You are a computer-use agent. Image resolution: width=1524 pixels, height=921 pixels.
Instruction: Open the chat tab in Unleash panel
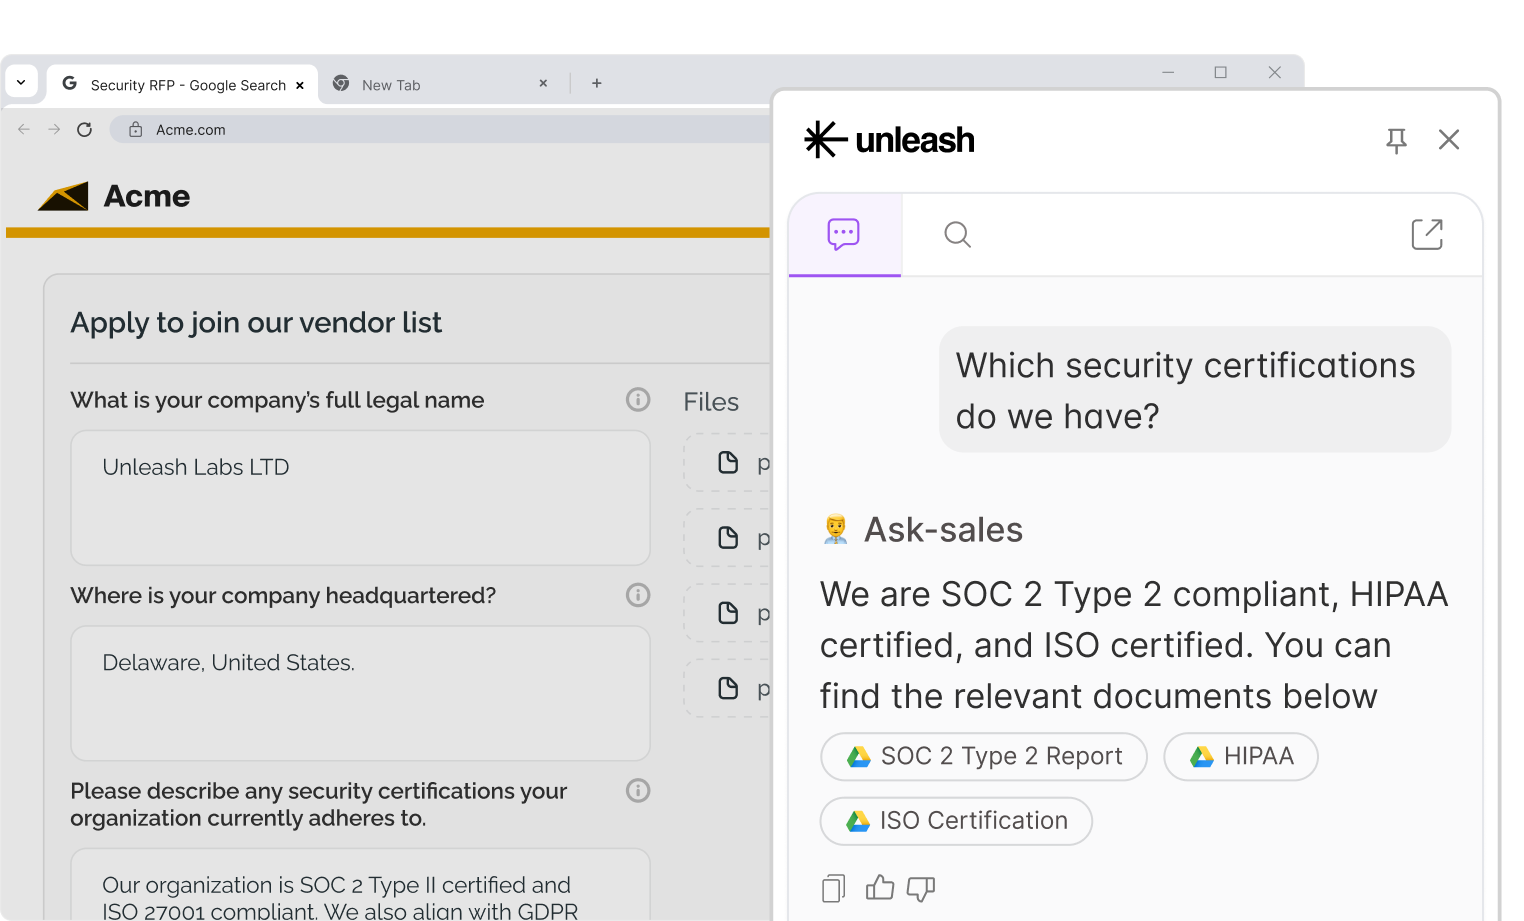pyautogui.click(x=844, y=235)
